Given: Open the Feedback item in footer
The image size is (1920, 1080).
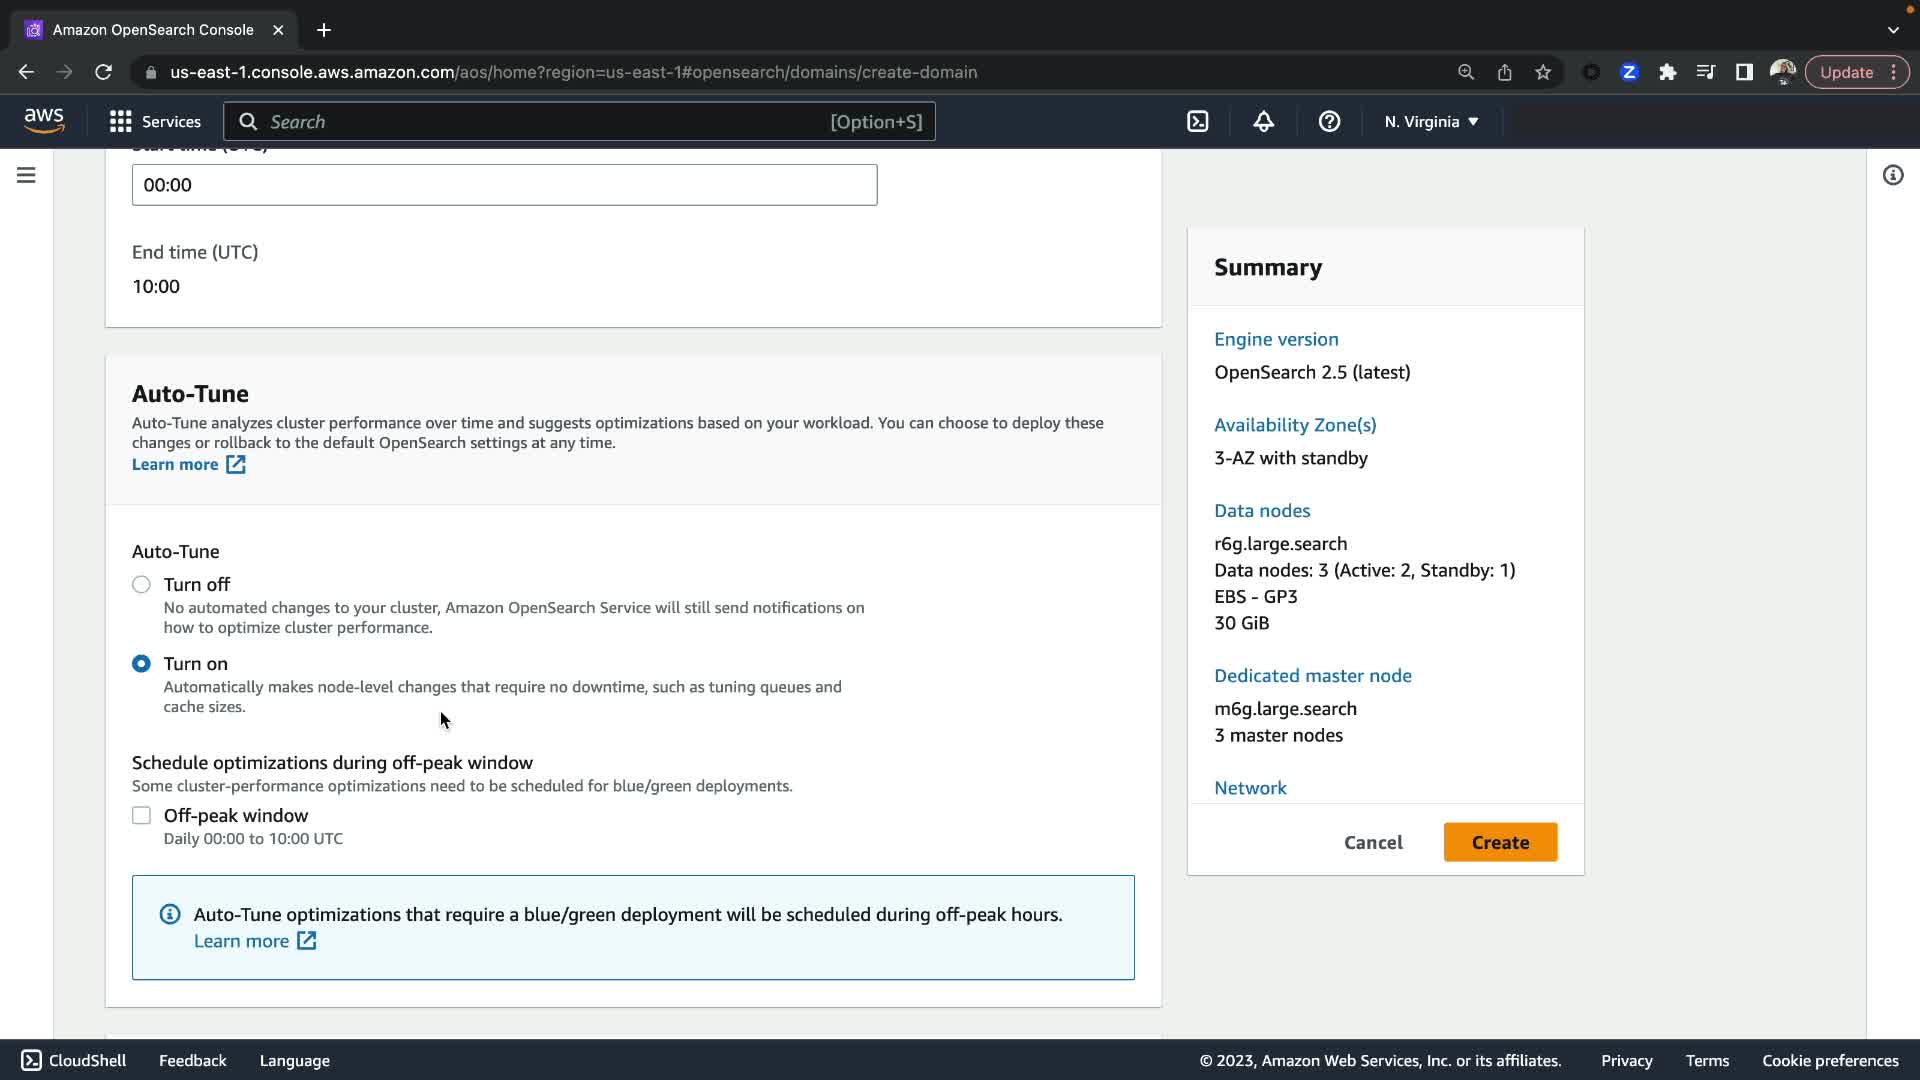Looking at the screenshot, I should 192,1060.
